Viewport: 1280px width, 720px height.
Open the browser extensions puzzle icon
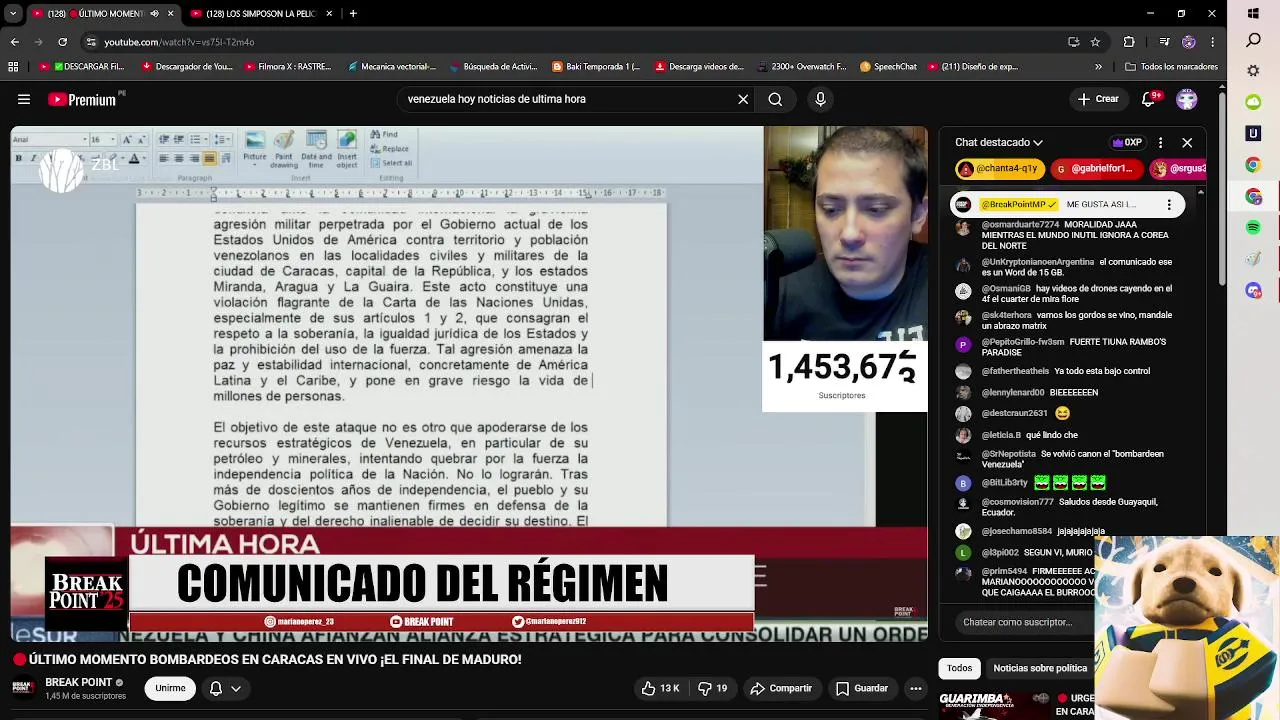(1129, 42)
